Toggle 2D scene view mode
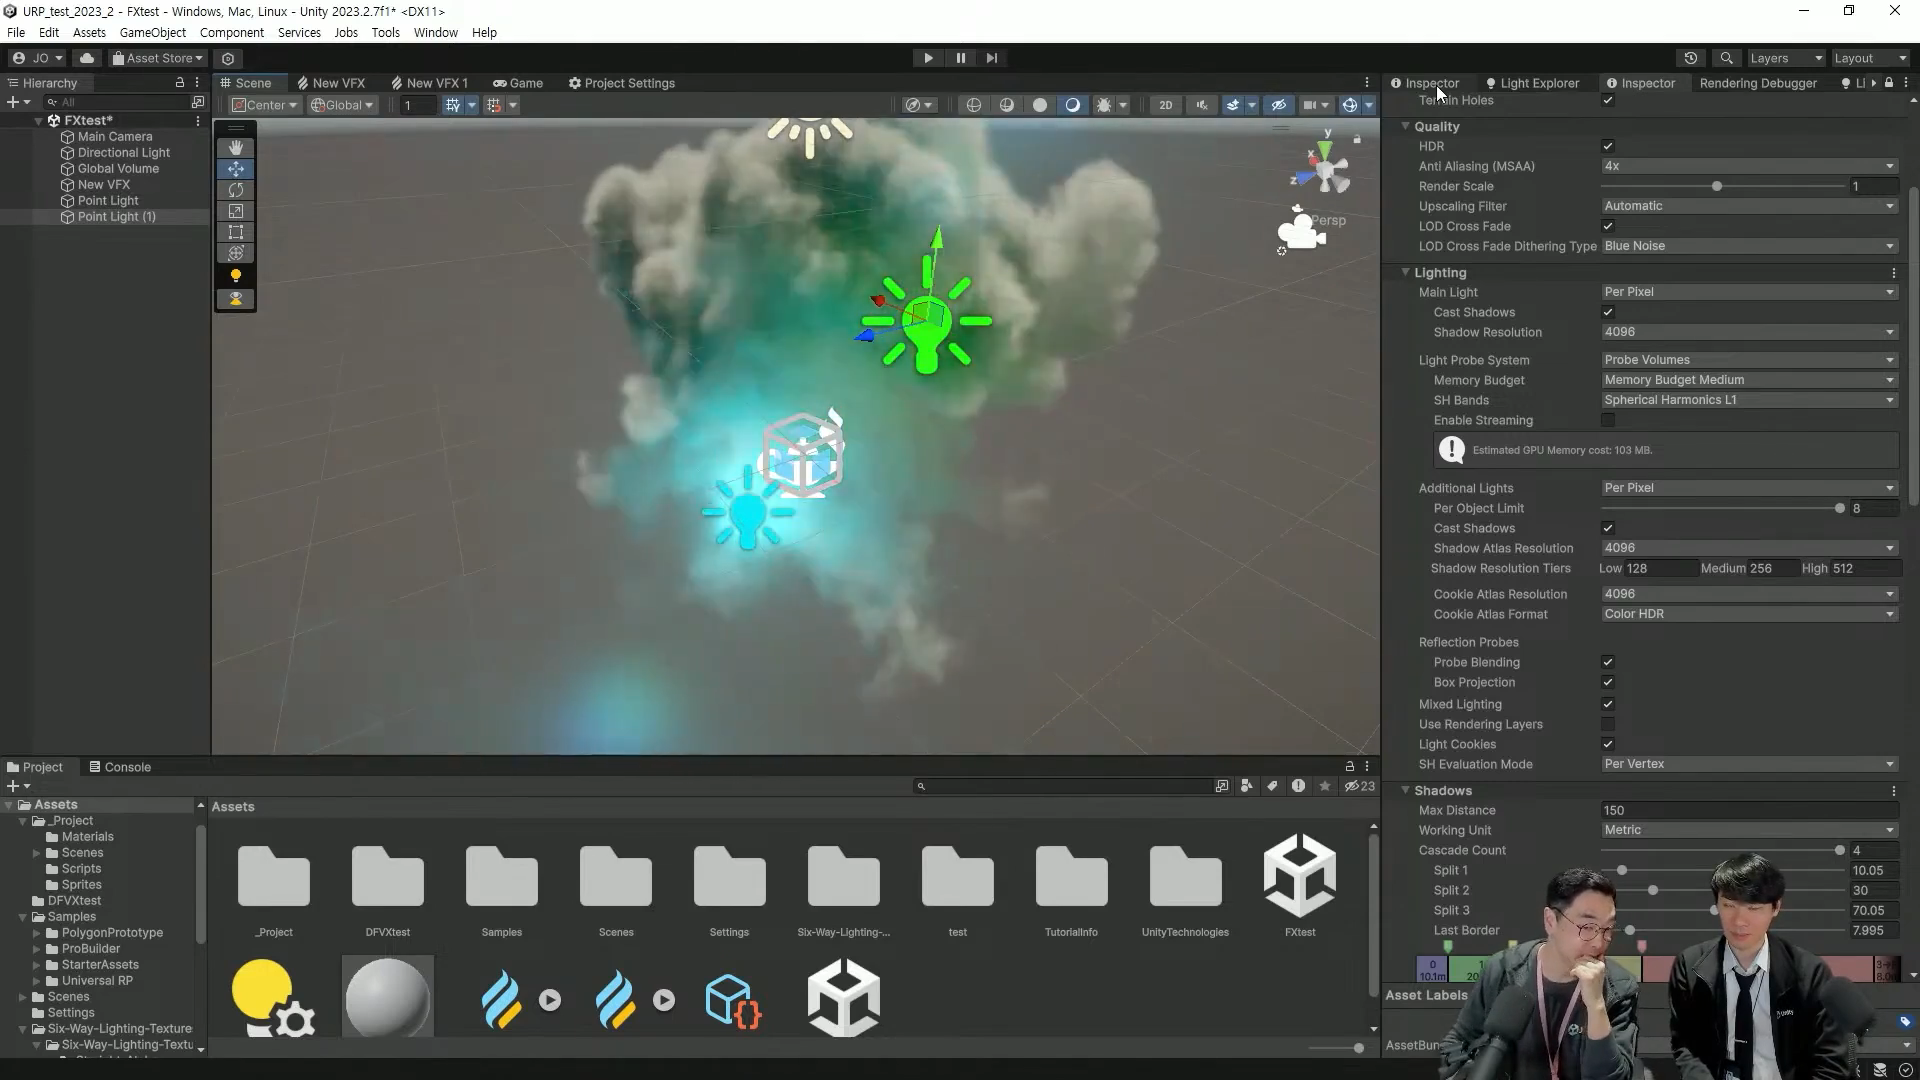Screen dimensions: 1920x1080 (1165, 105)
